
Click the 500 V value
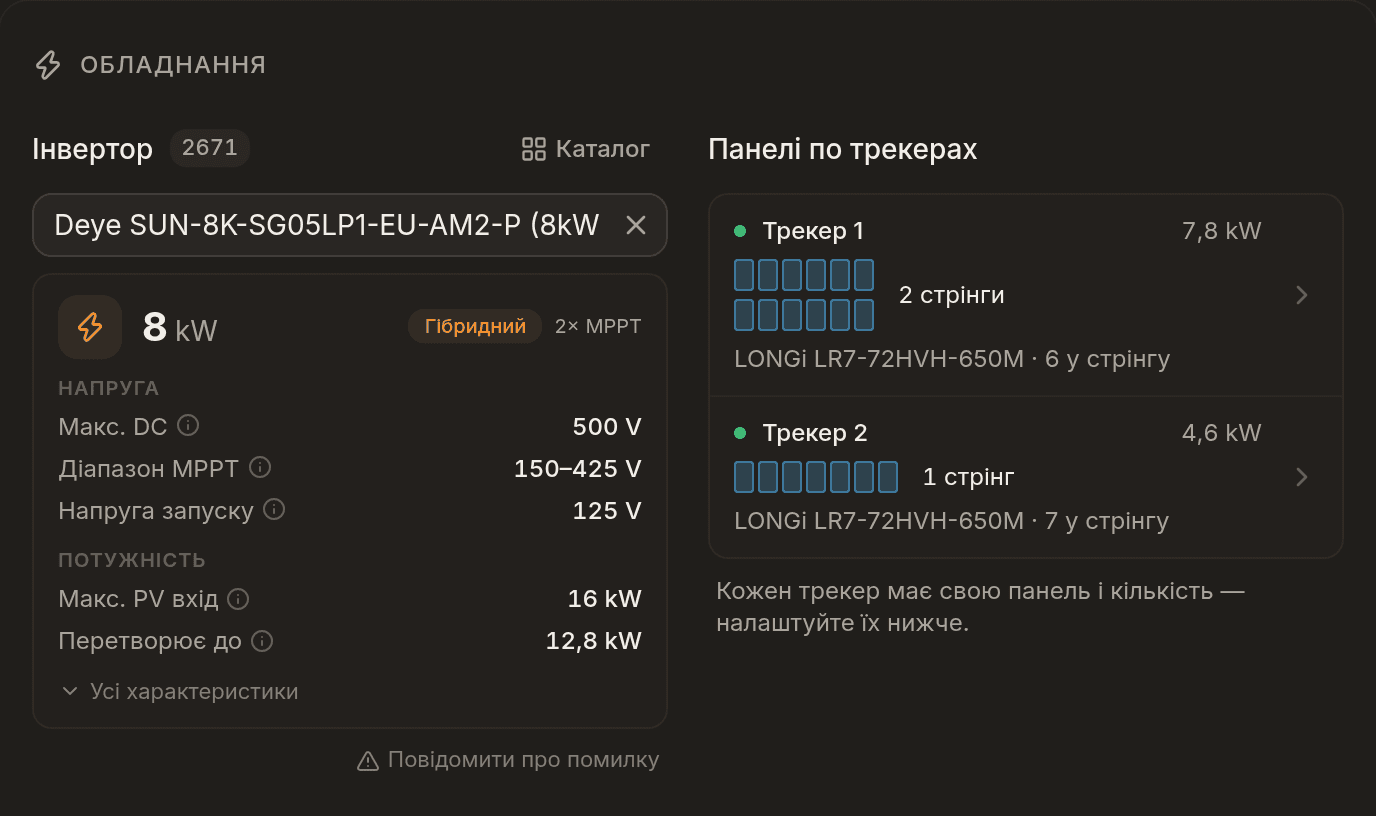(x=607, y=427)
